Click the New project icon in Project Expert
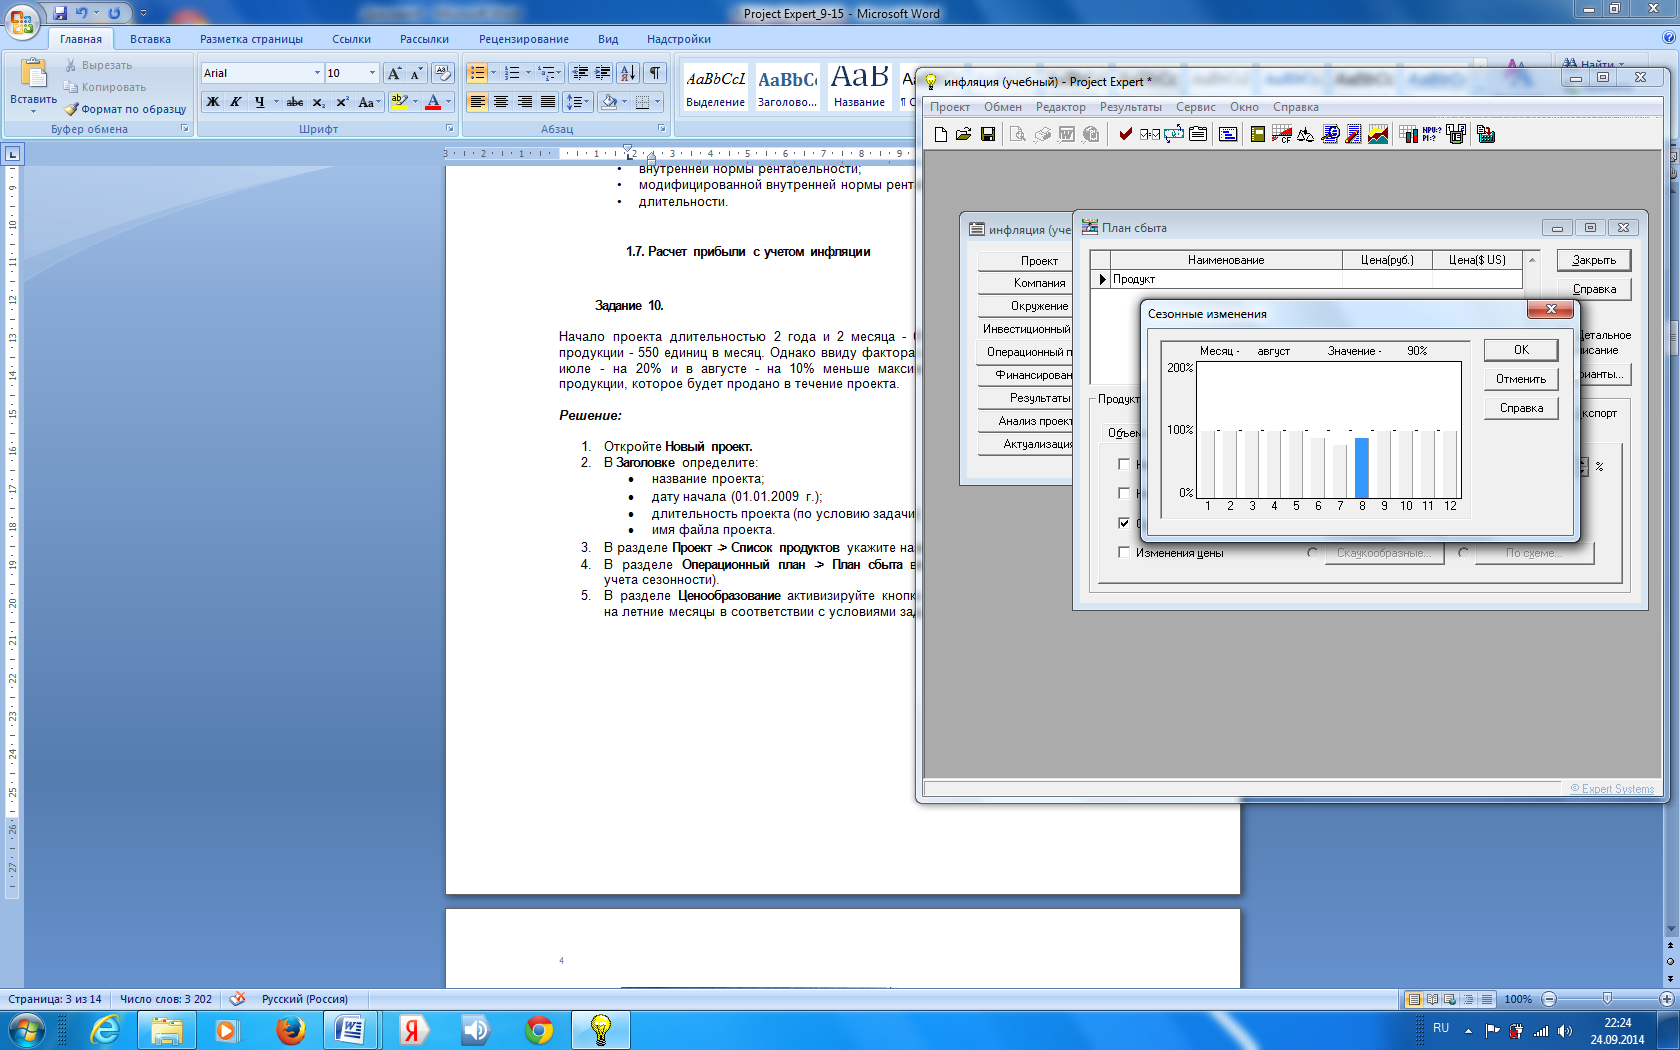Image resolution: width=1680 pixels, height=1050 pixels. pos(941,134)
